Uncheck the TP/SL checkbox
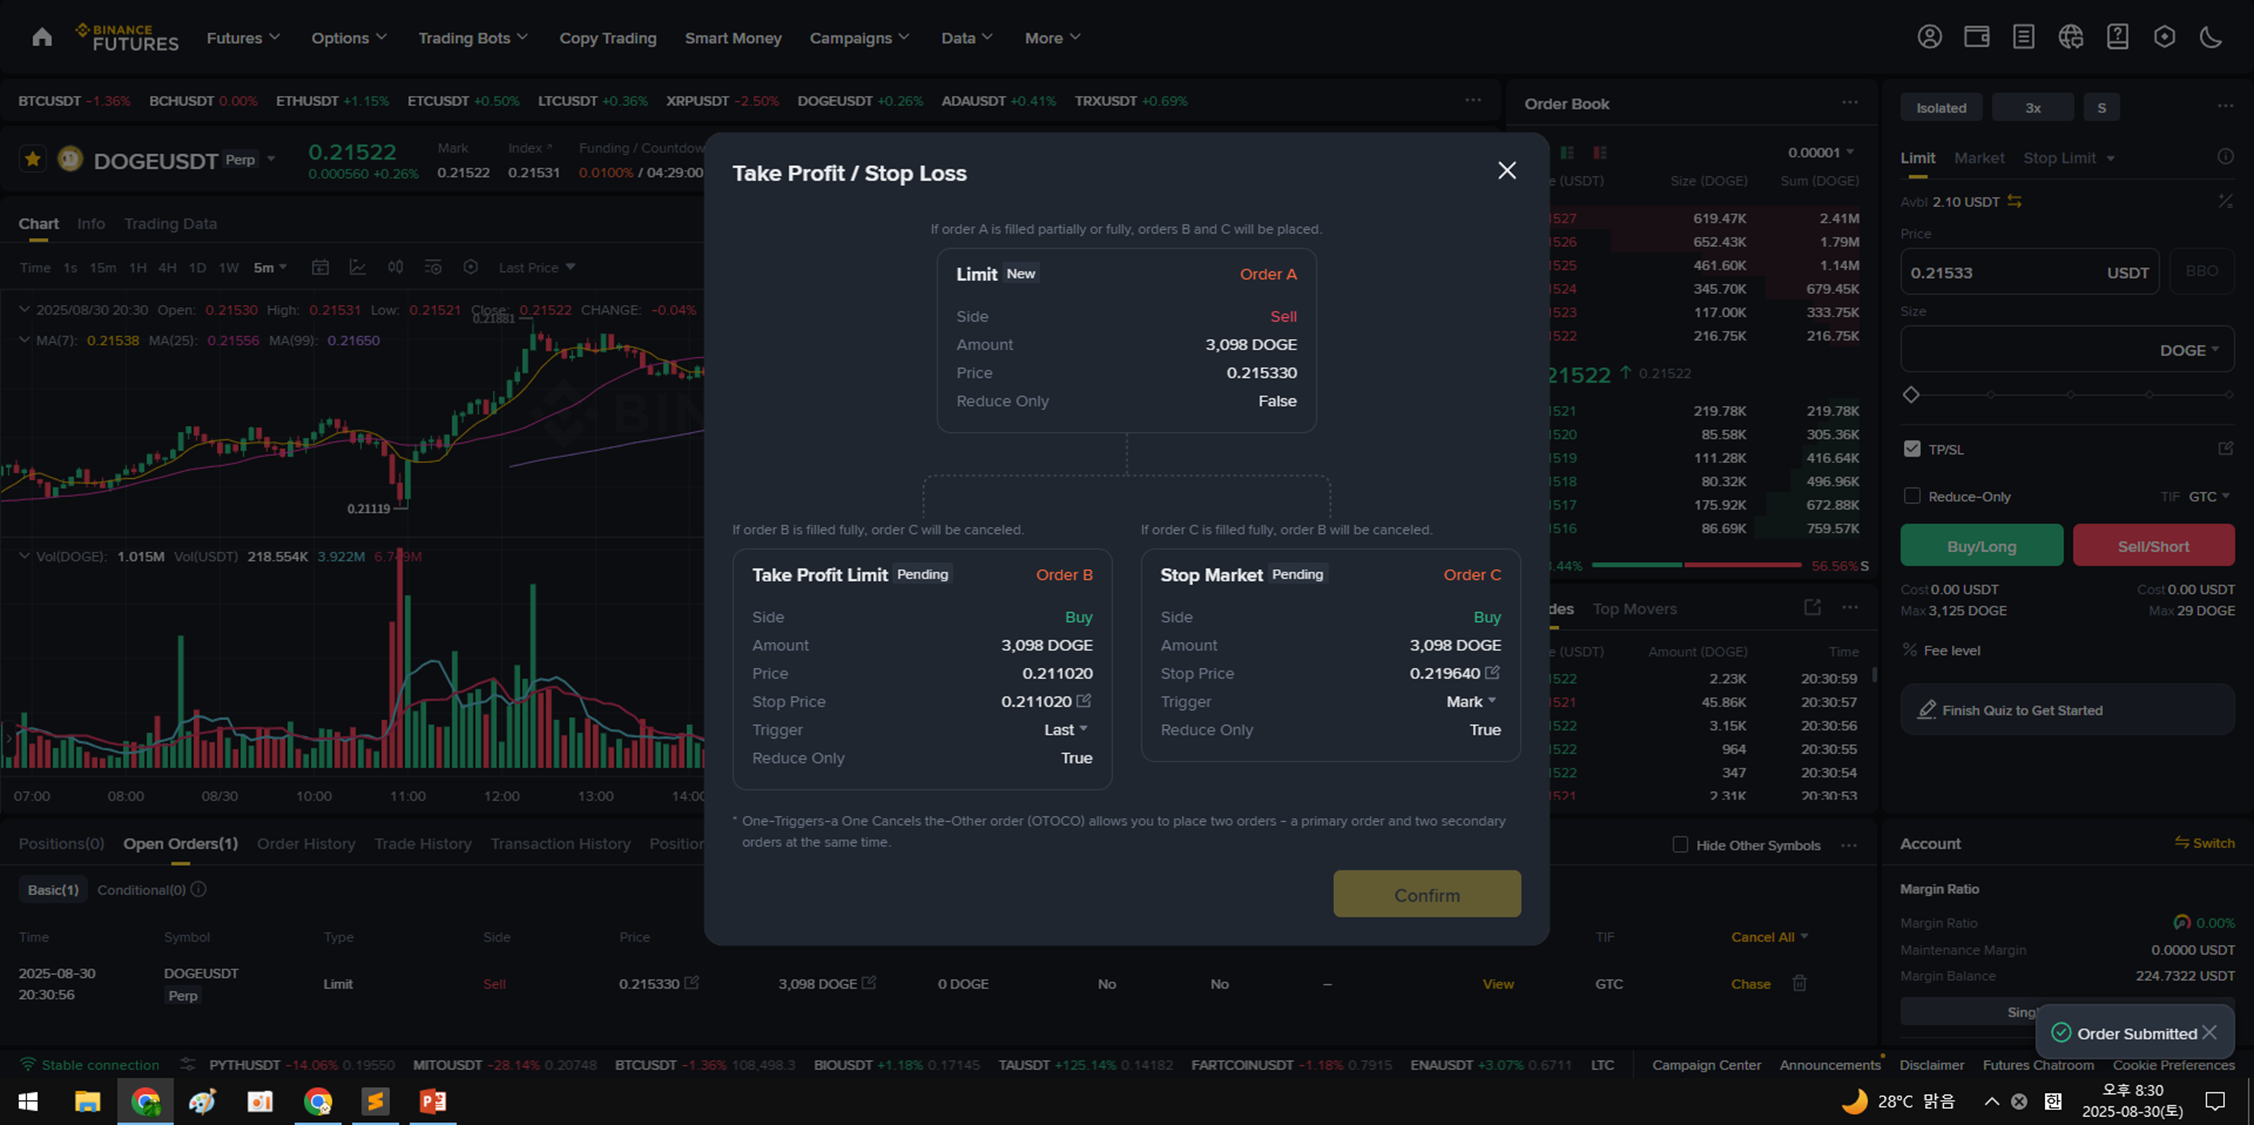Image resolution: width=2254 pixels, height=1125 pixels. click(1912, 449)
